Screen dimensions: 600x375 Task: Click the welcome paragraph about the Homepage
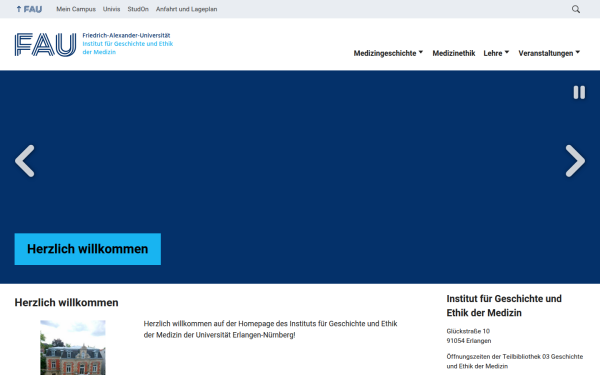(270, 329)
